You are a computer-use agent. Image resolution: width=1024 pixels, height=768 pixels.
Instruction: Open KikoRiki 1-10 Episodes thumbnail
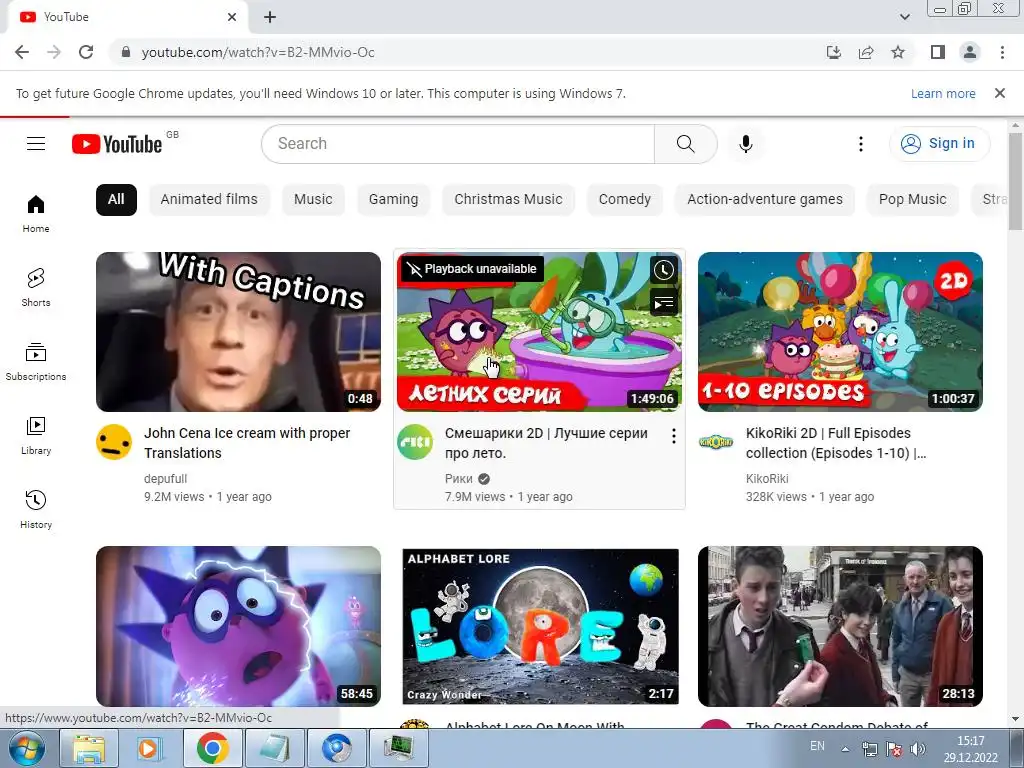[840, 332]
